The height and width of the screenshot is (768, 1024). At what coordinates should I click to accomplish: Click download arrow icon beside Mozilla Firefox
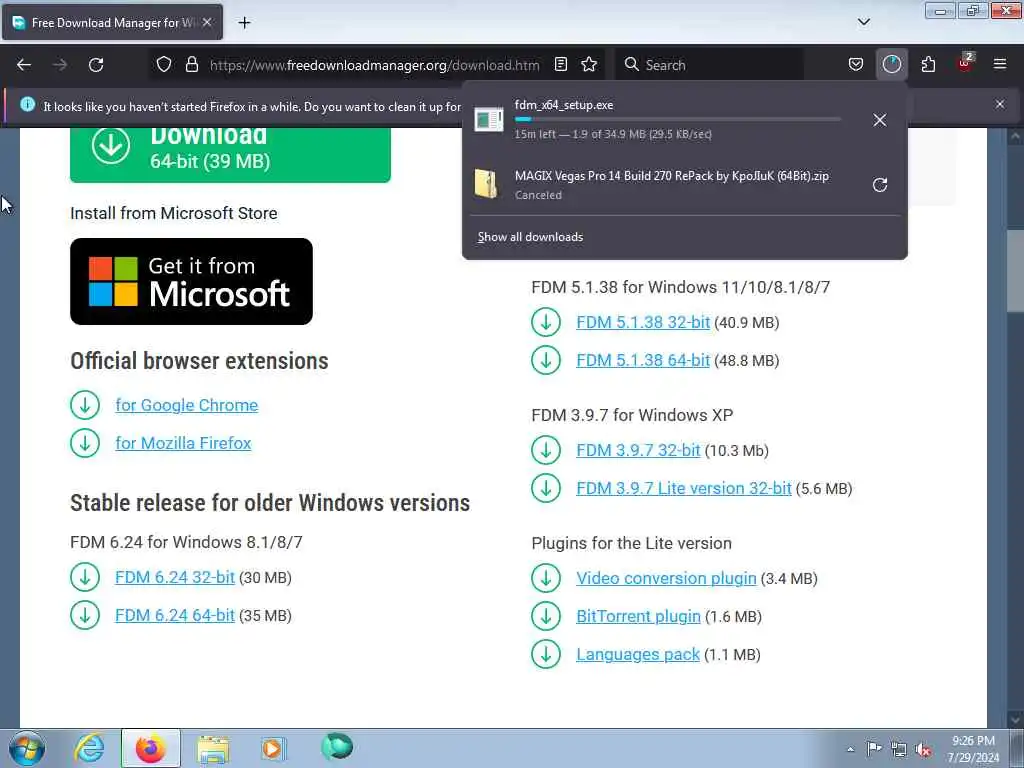(85, 443)
